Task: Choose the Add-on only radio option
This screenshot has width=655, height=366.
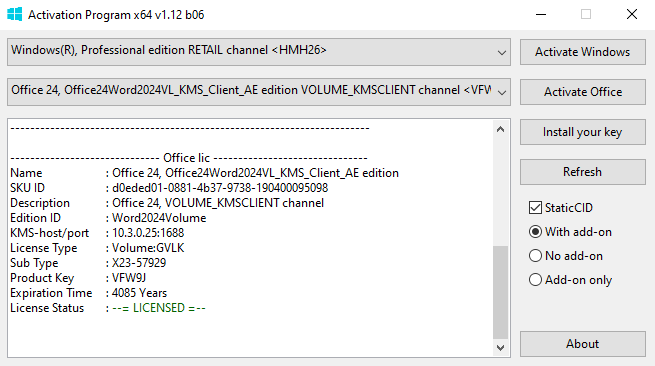Action: (x=535, y=280)
